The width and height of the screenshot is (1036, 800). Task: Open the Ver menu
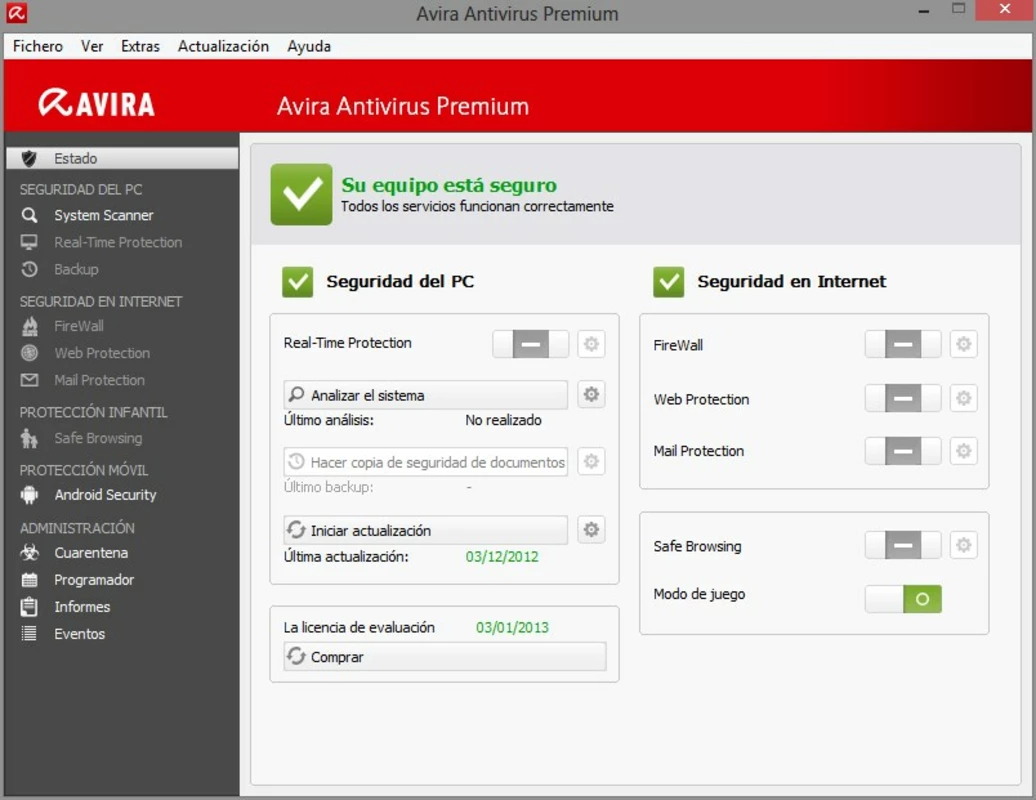(92, 46)
